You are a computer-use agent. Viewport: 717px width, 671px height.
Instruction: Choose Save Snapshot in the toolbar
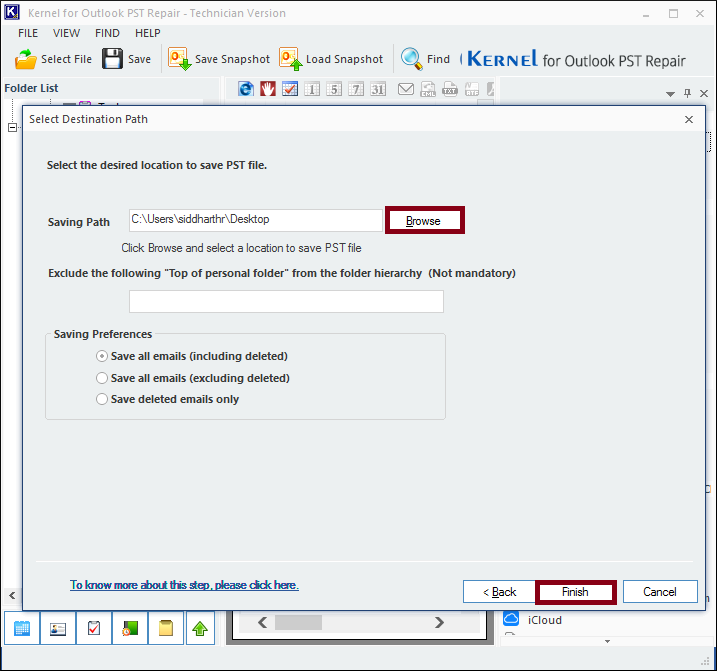pos(219,59)
